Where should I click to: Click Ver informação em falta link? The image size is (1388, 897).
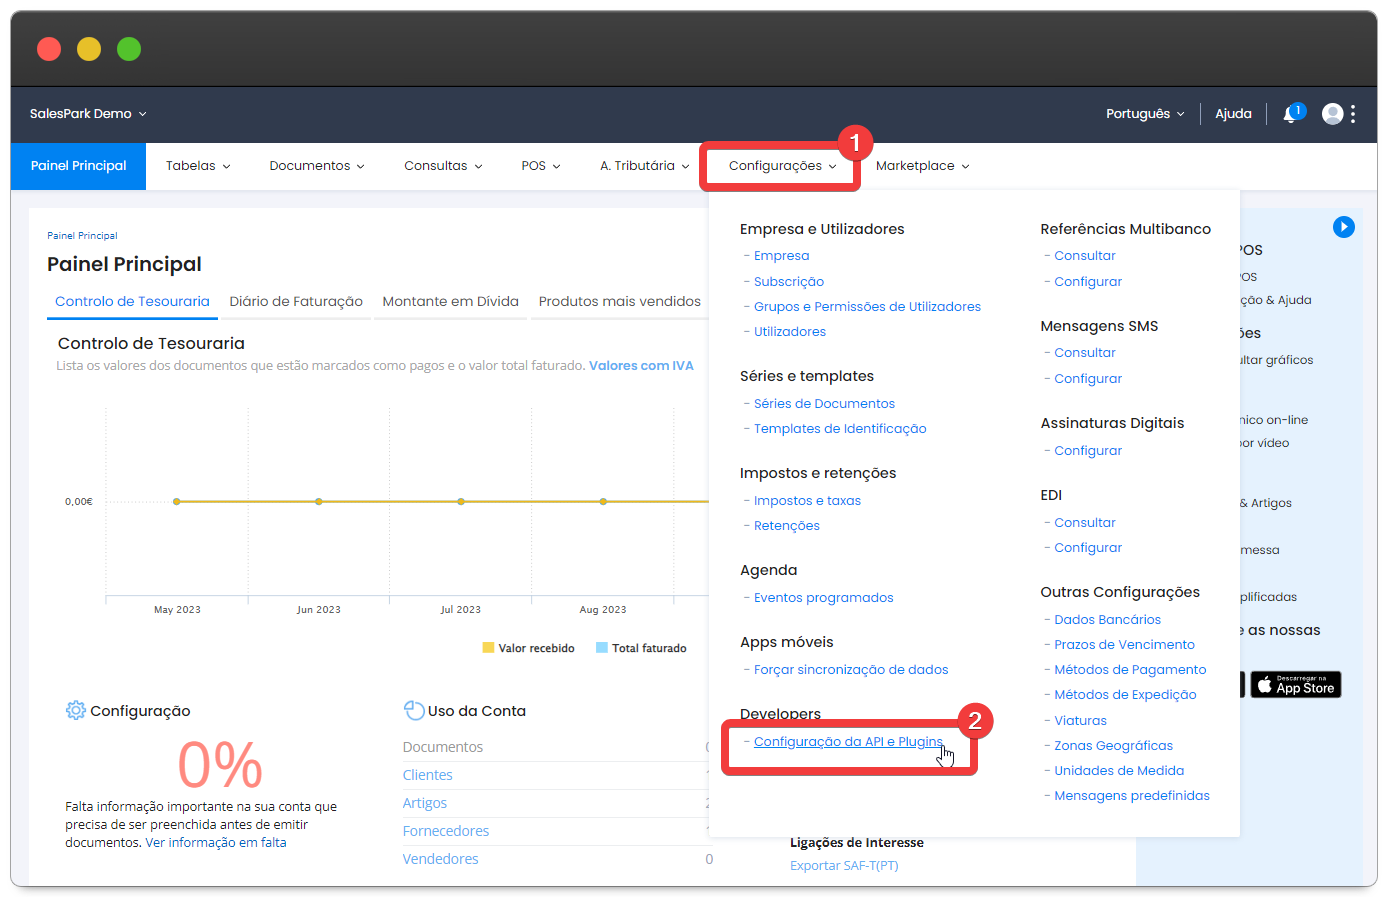216,843
